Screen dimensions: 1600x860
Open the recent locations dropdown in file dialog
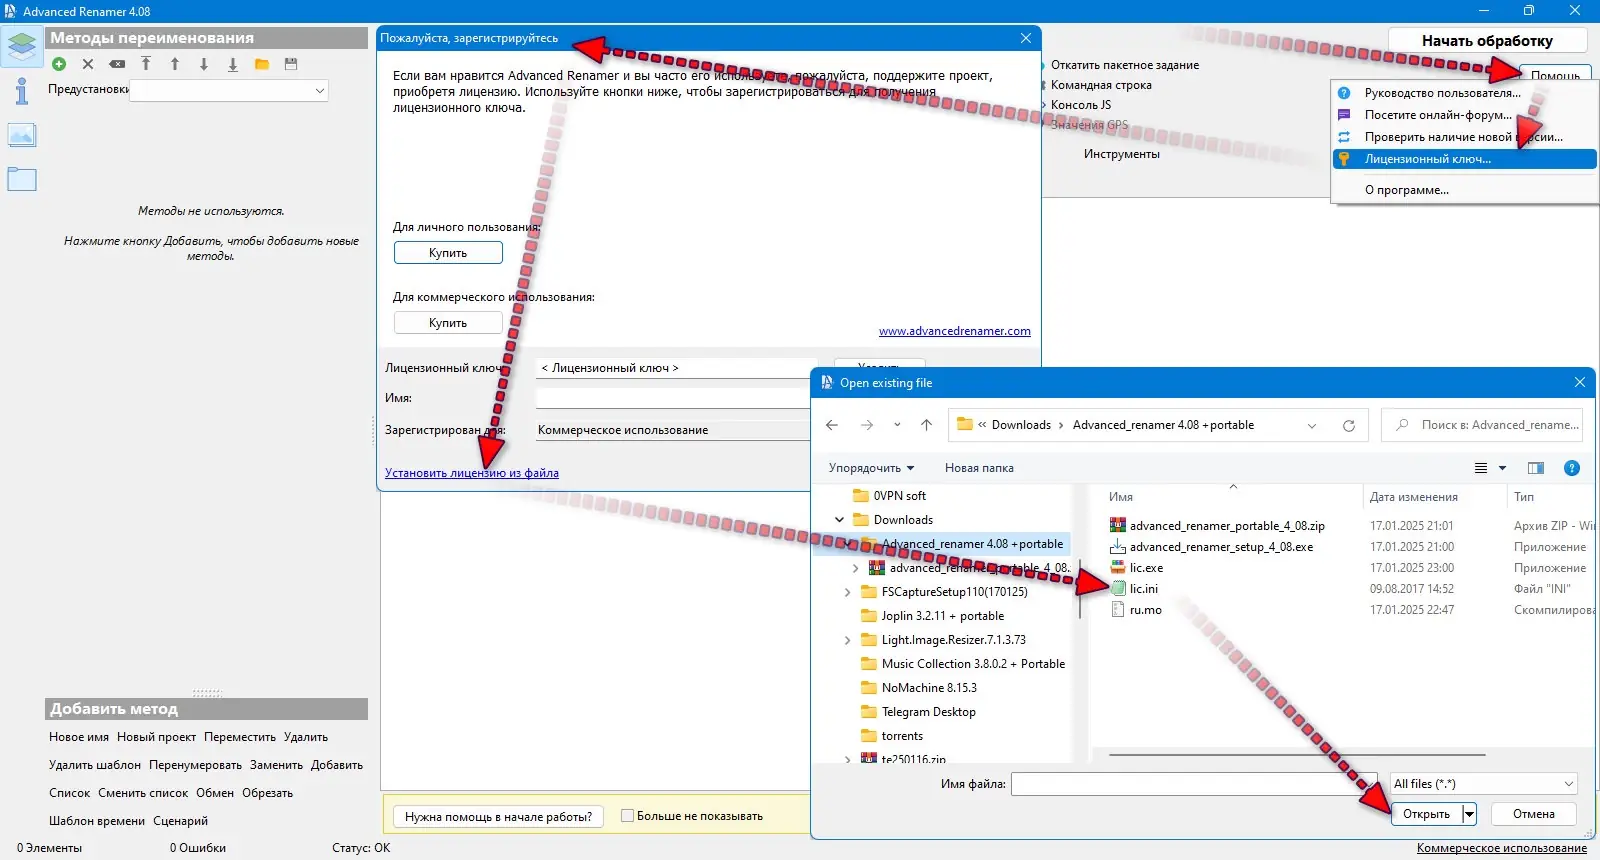tap(897, 425)
